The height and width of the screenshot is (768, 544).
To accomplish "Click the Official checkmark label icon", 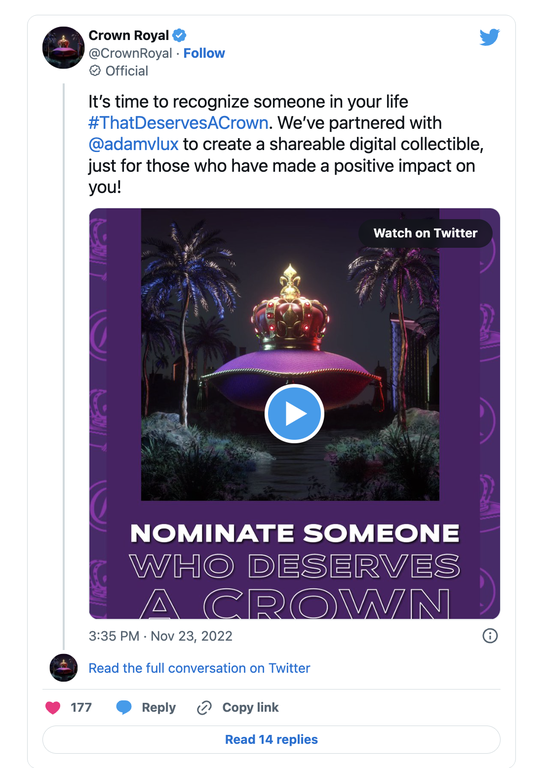I will [95, 71].
